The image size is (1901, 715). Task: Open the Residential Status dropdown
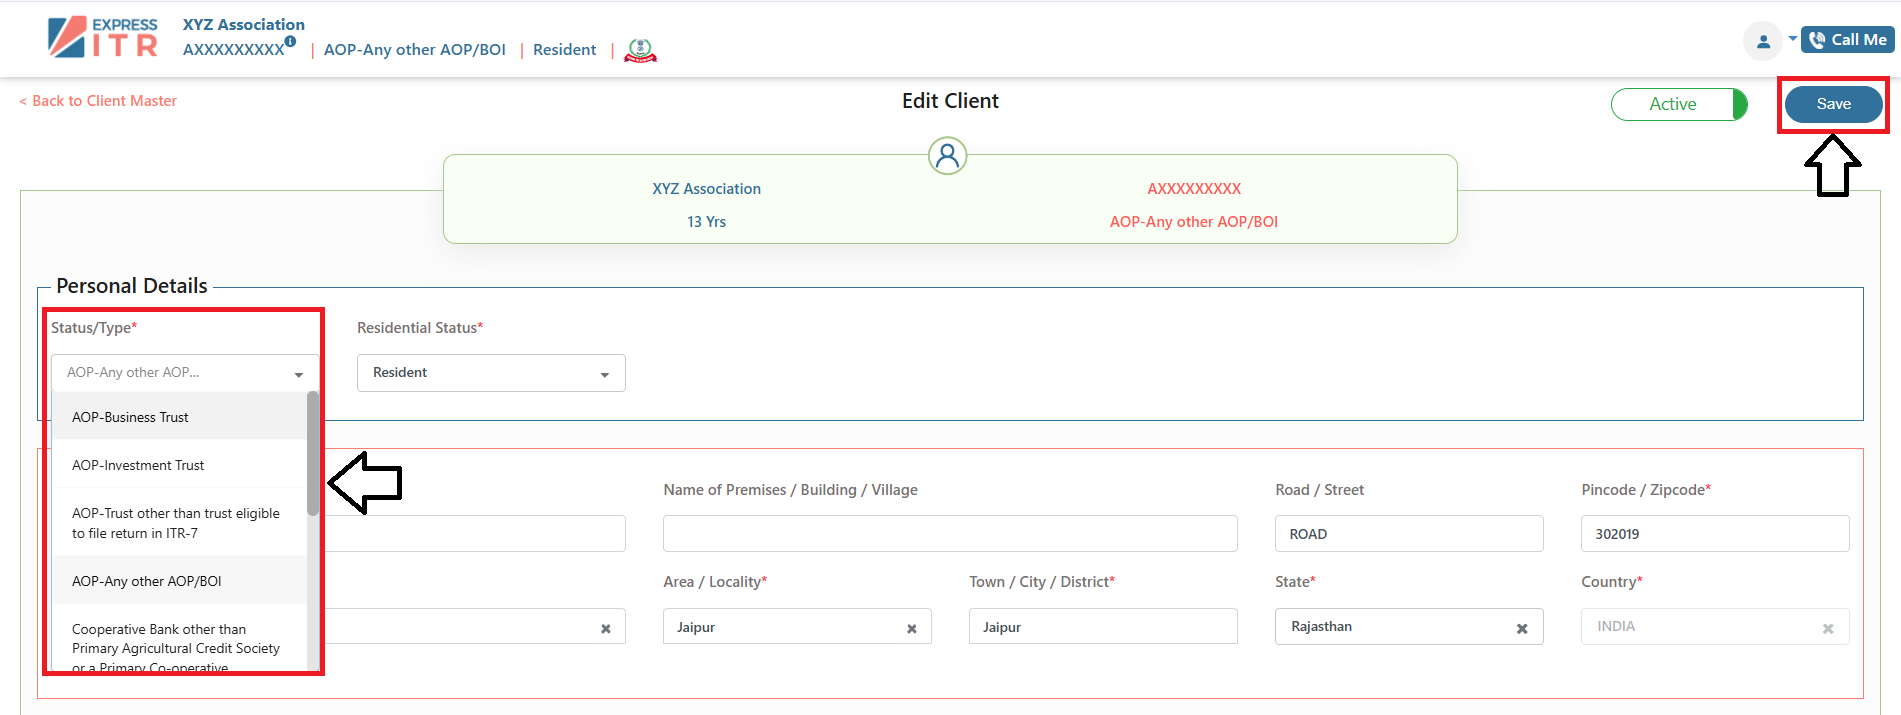(x=491, y=373)
